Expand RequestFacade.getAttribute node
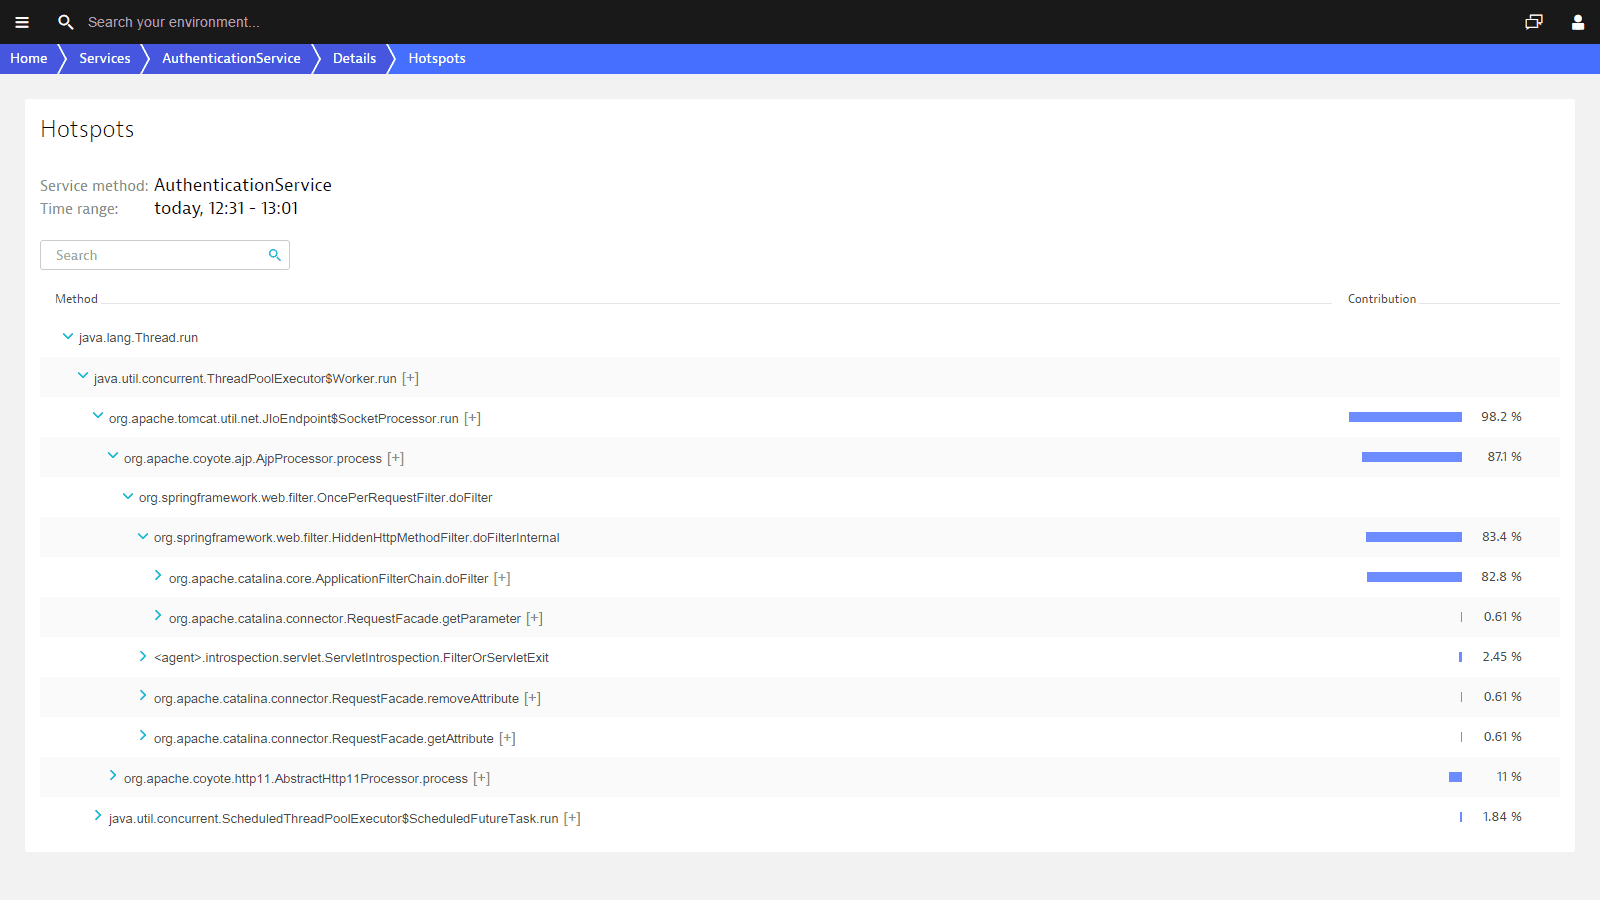Image resolution: width=1600 pixels, height=900 pixels. coord(143,736)
